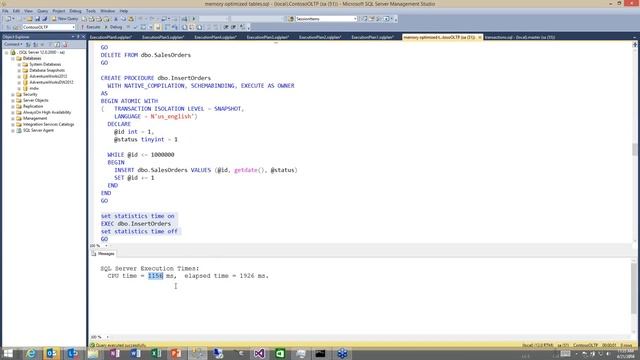Click the Paste icon in the toolbar
Image resolution: width=640 pixels, height=360 pixels.
131,19
